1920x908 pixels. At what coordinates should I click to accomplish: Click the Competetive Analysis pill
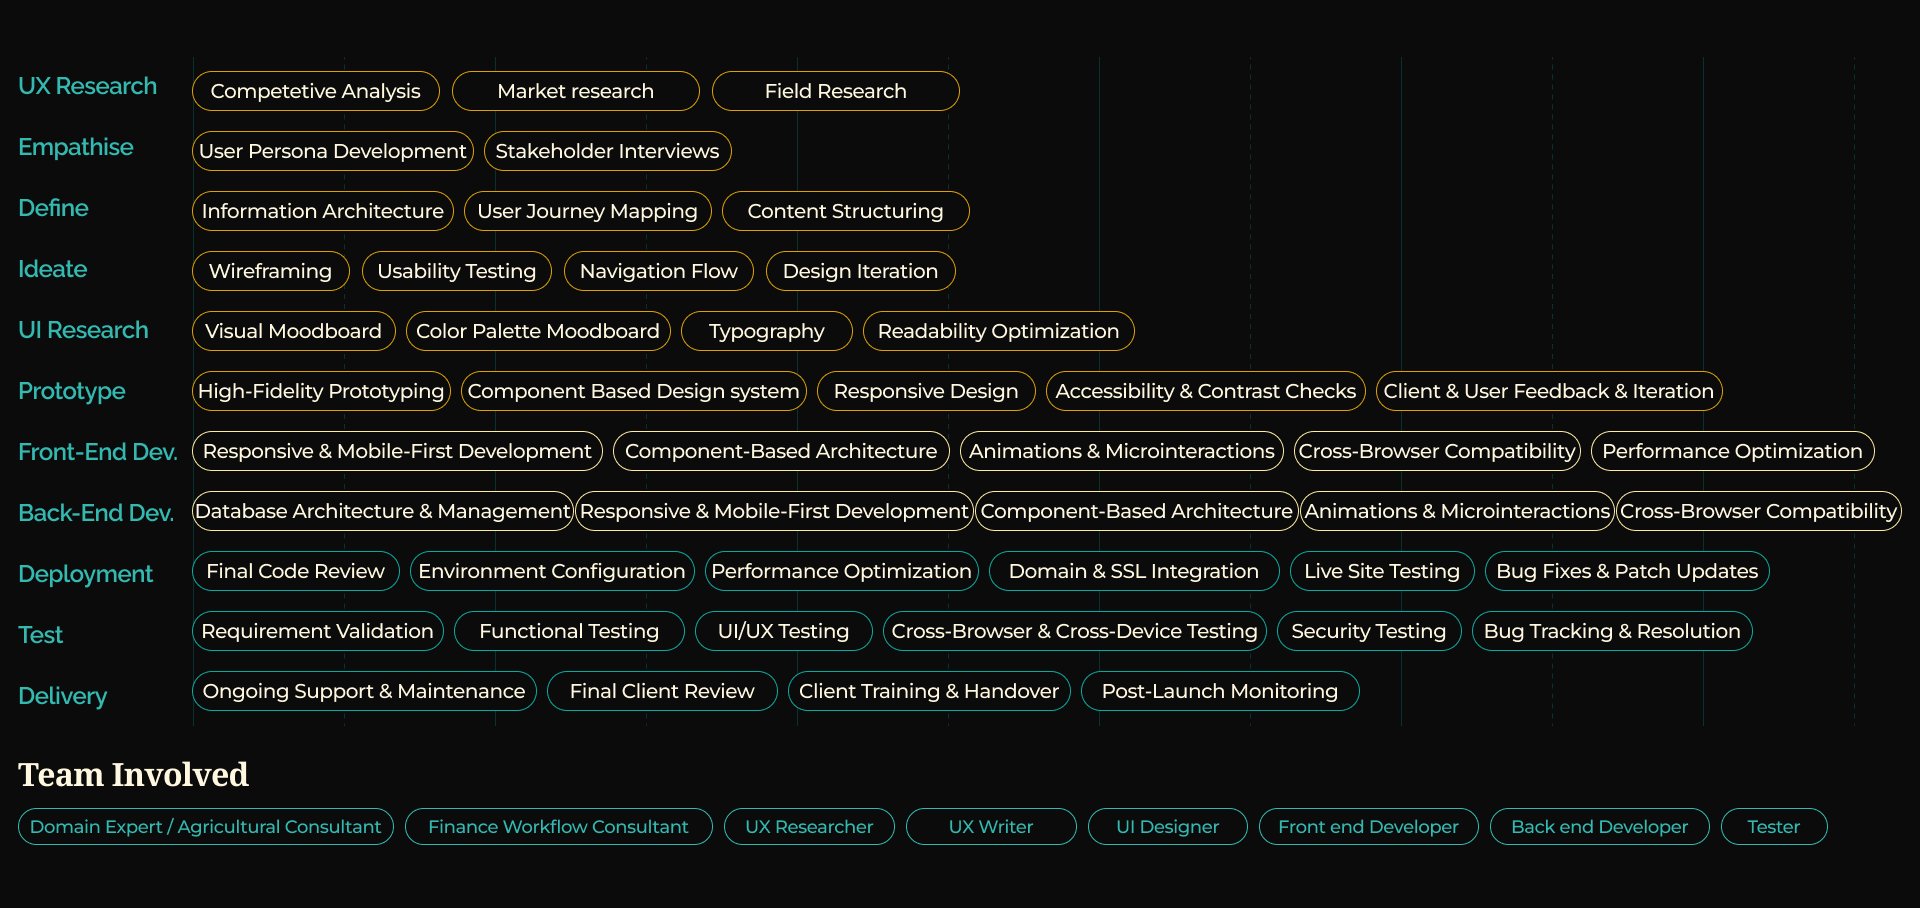pos(315,91)
